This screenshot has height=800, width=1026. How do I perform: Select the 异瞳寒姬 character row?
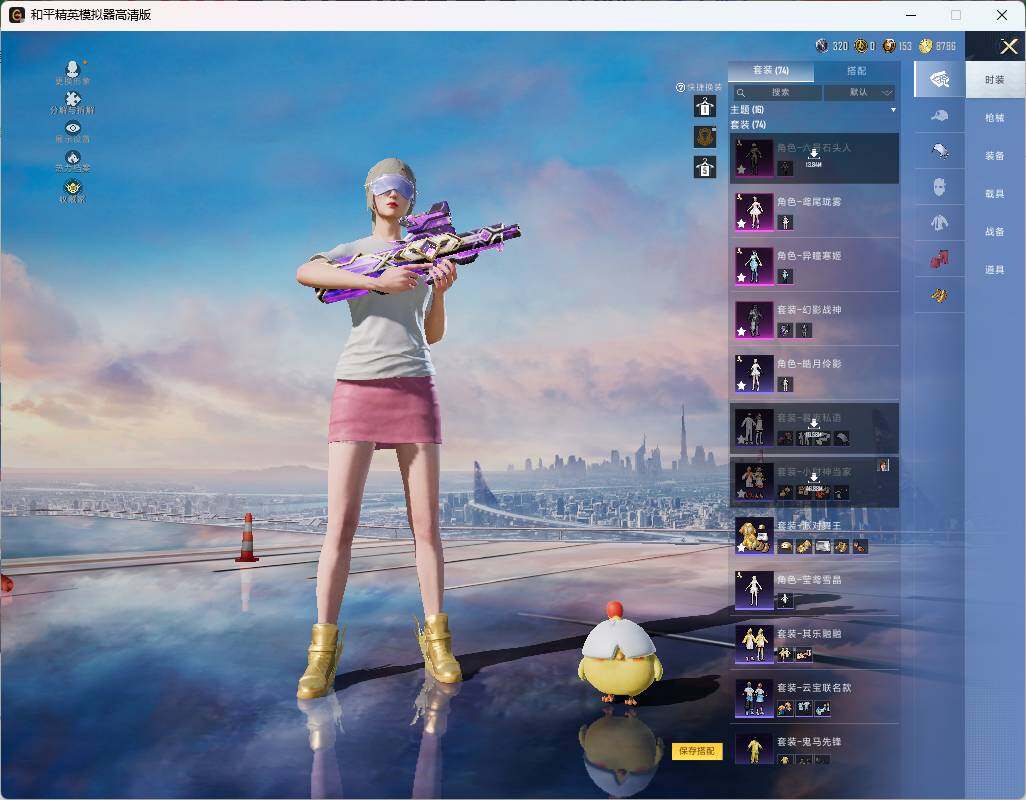(x=814, y=266)
